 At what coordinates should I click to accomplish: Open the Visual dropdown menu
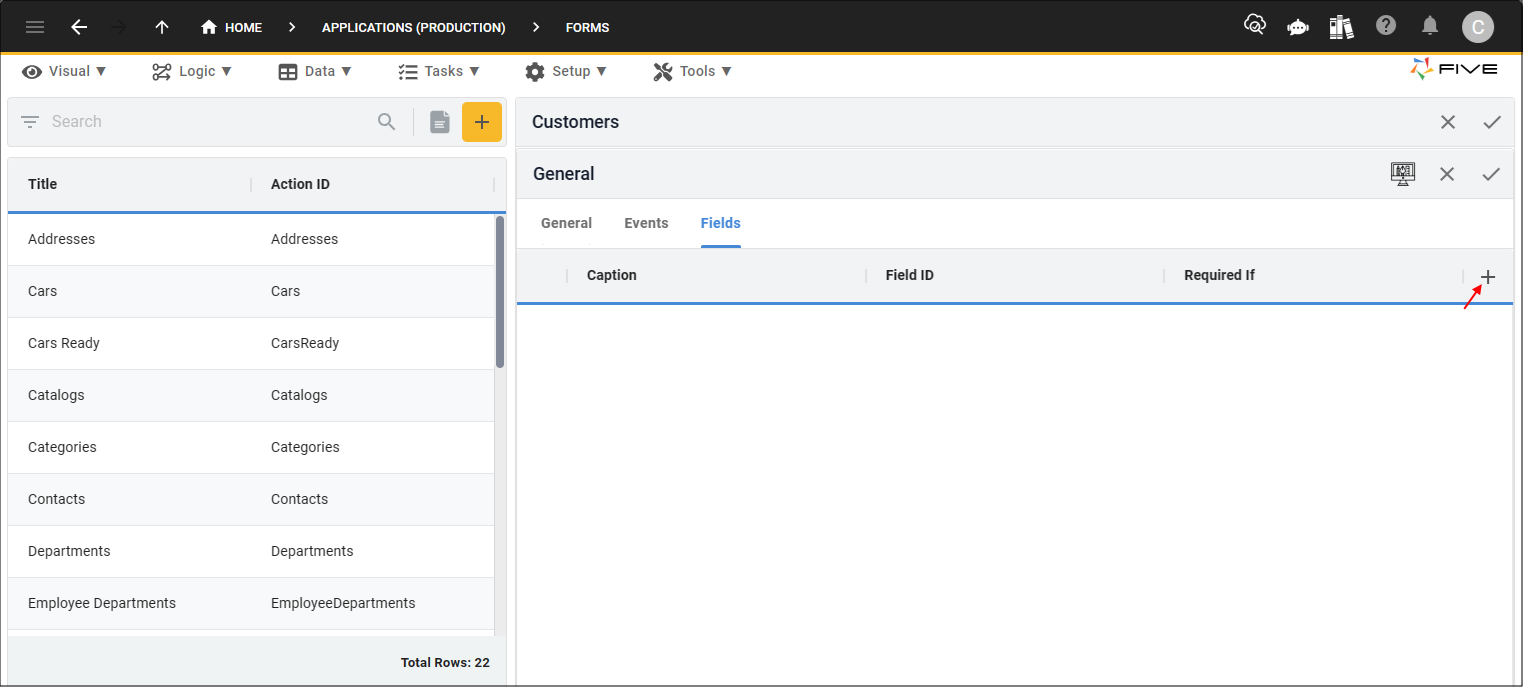pos(64,71)
